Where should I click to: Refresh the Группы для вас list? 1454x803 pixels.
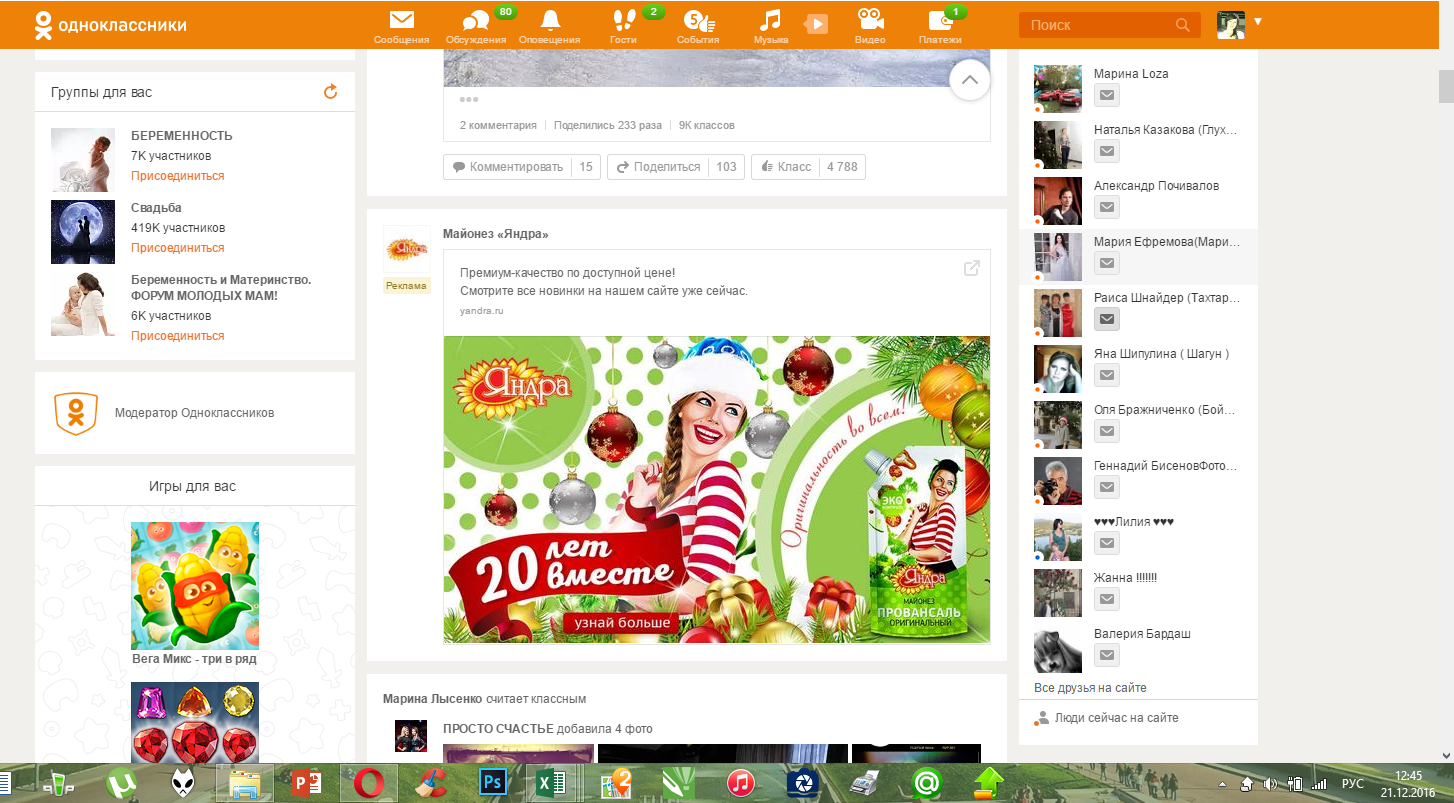[331, 92]
